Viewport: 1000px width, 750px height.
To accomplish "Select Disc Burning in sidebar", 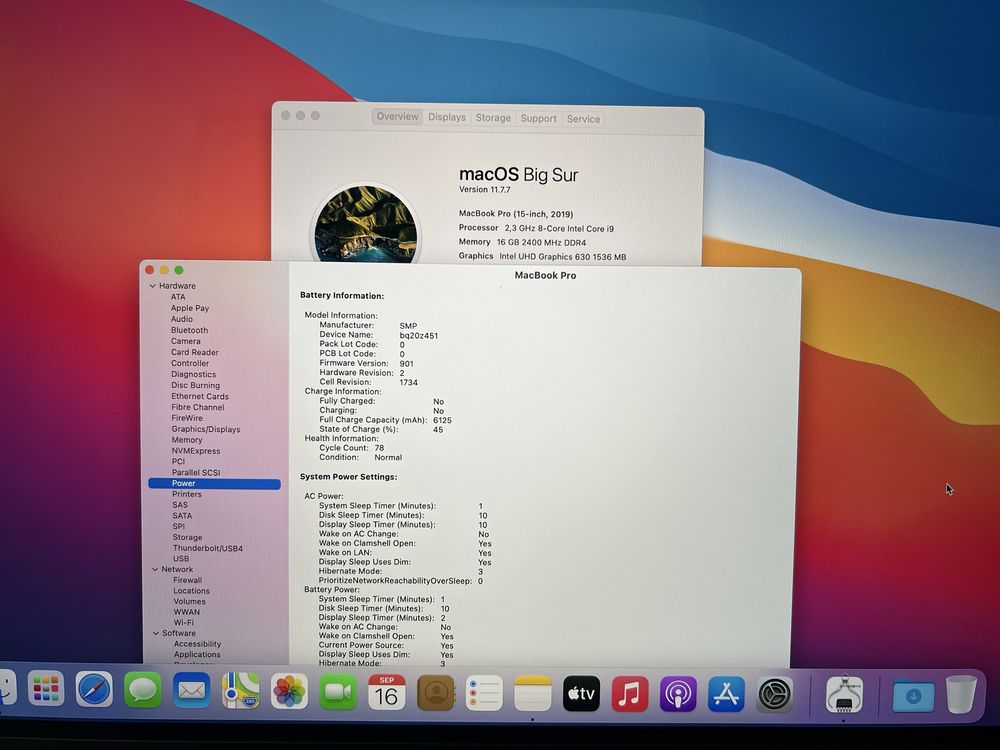I will click(195, 385).
